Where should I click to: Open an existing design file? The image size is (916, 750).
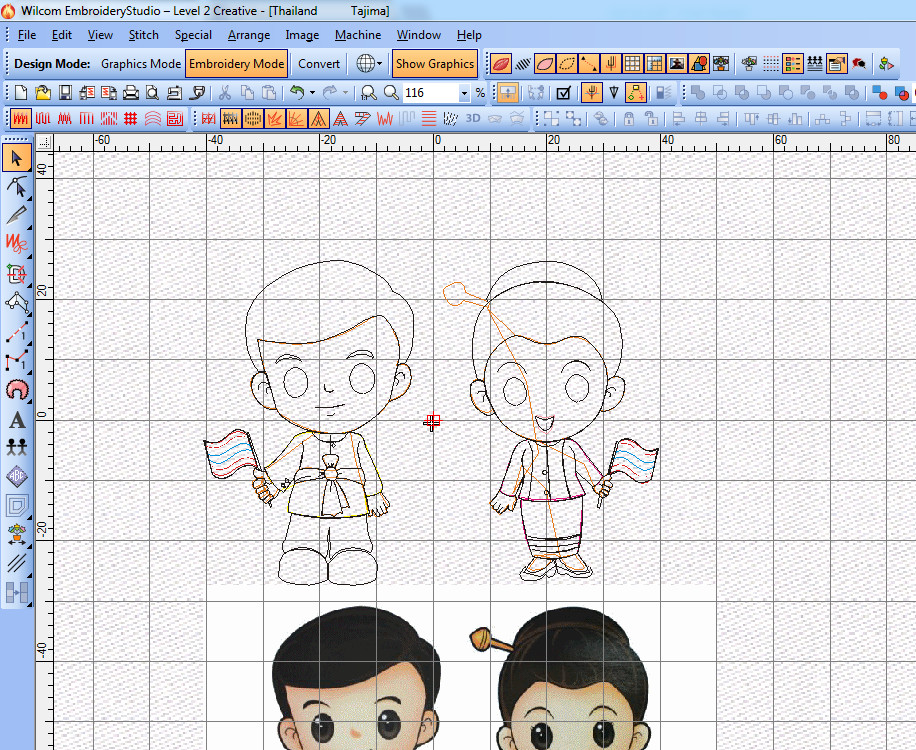pos(43,92)
